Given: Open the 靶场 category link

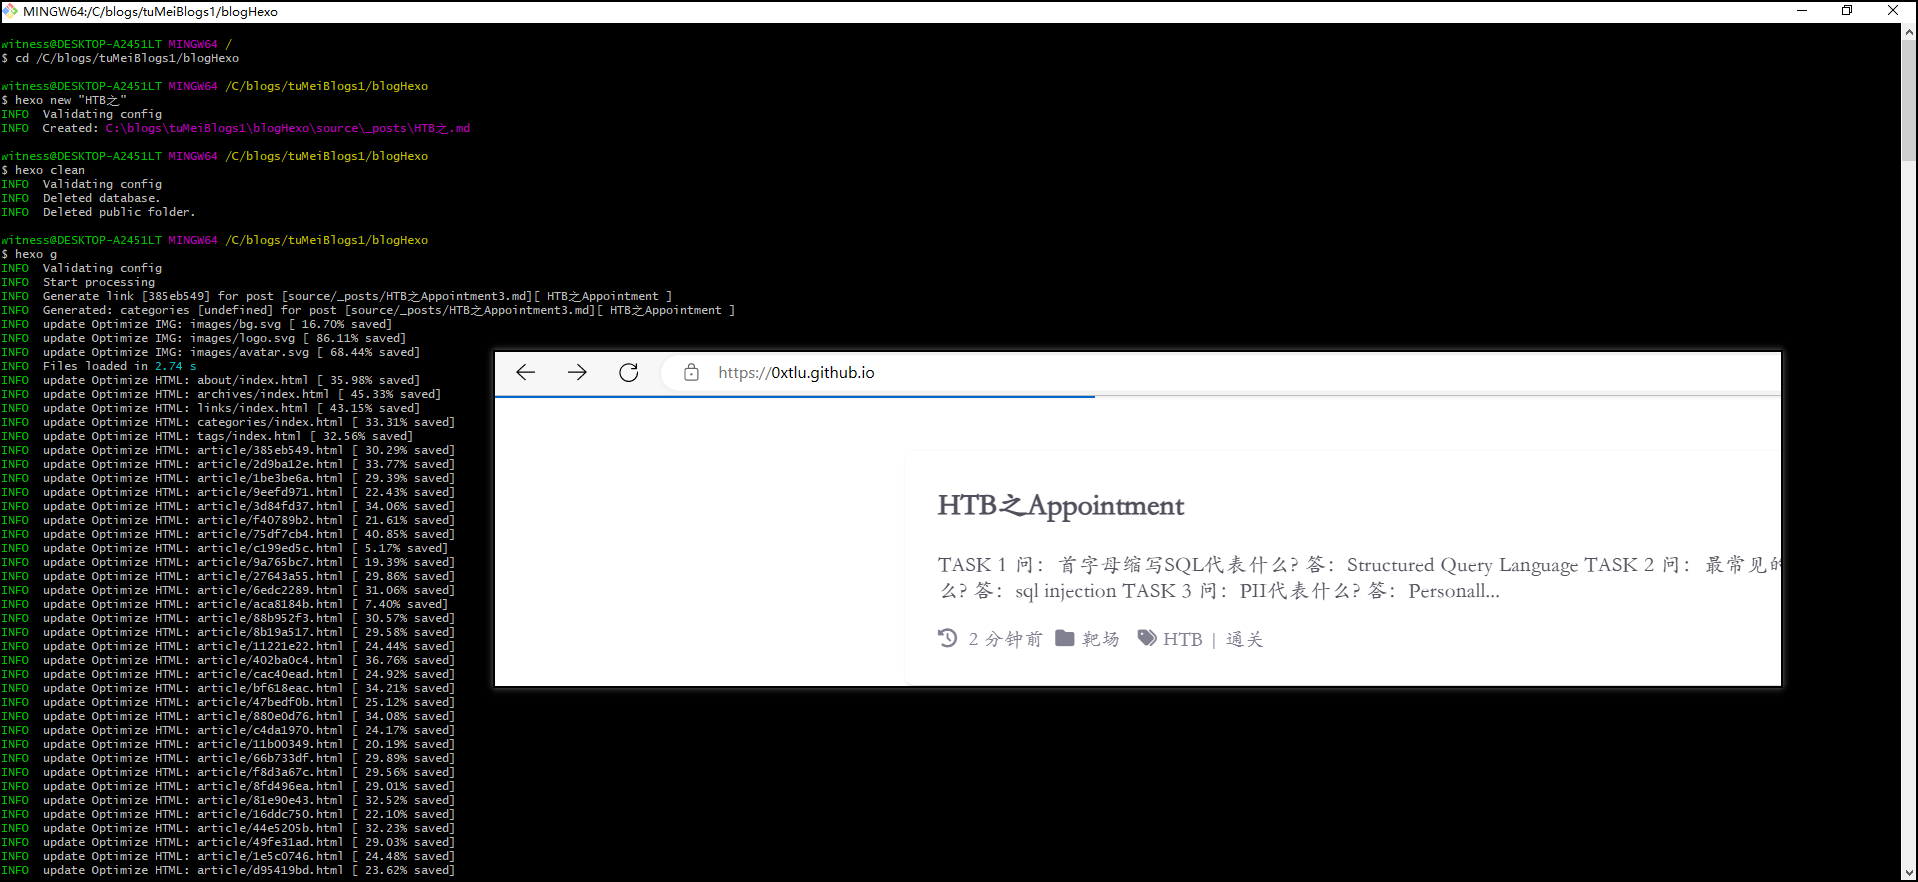Looking at the screenshot, I should 1100,639.
